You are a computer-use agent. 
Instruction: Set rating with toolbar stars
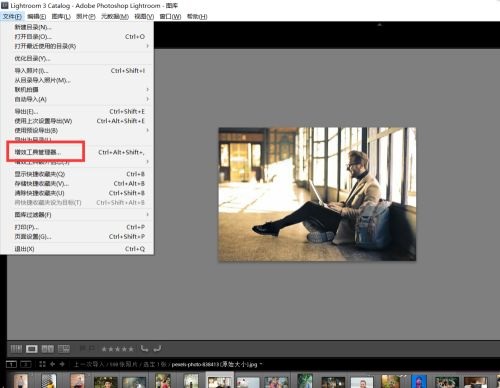(x=118, y=349)
